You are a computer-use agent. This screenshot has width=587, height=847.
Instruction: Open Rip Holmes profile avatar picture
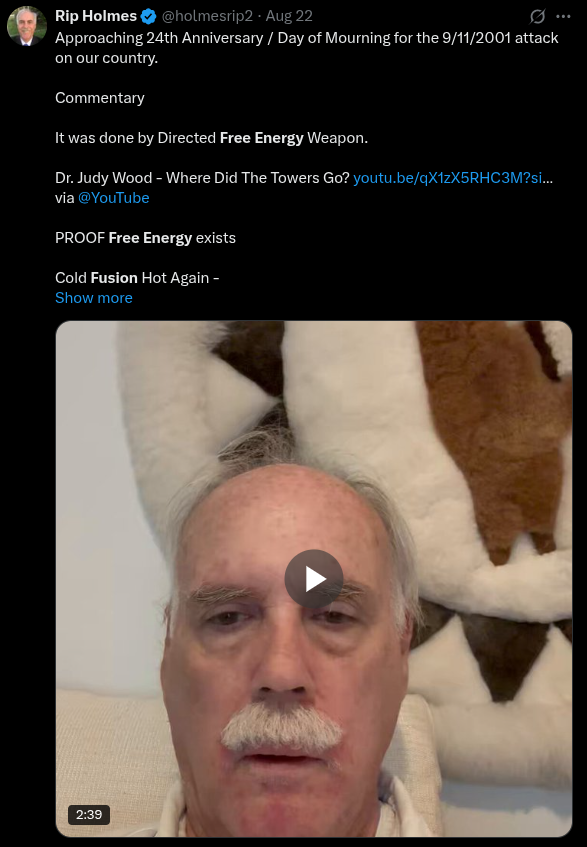[x=26, y=26]
